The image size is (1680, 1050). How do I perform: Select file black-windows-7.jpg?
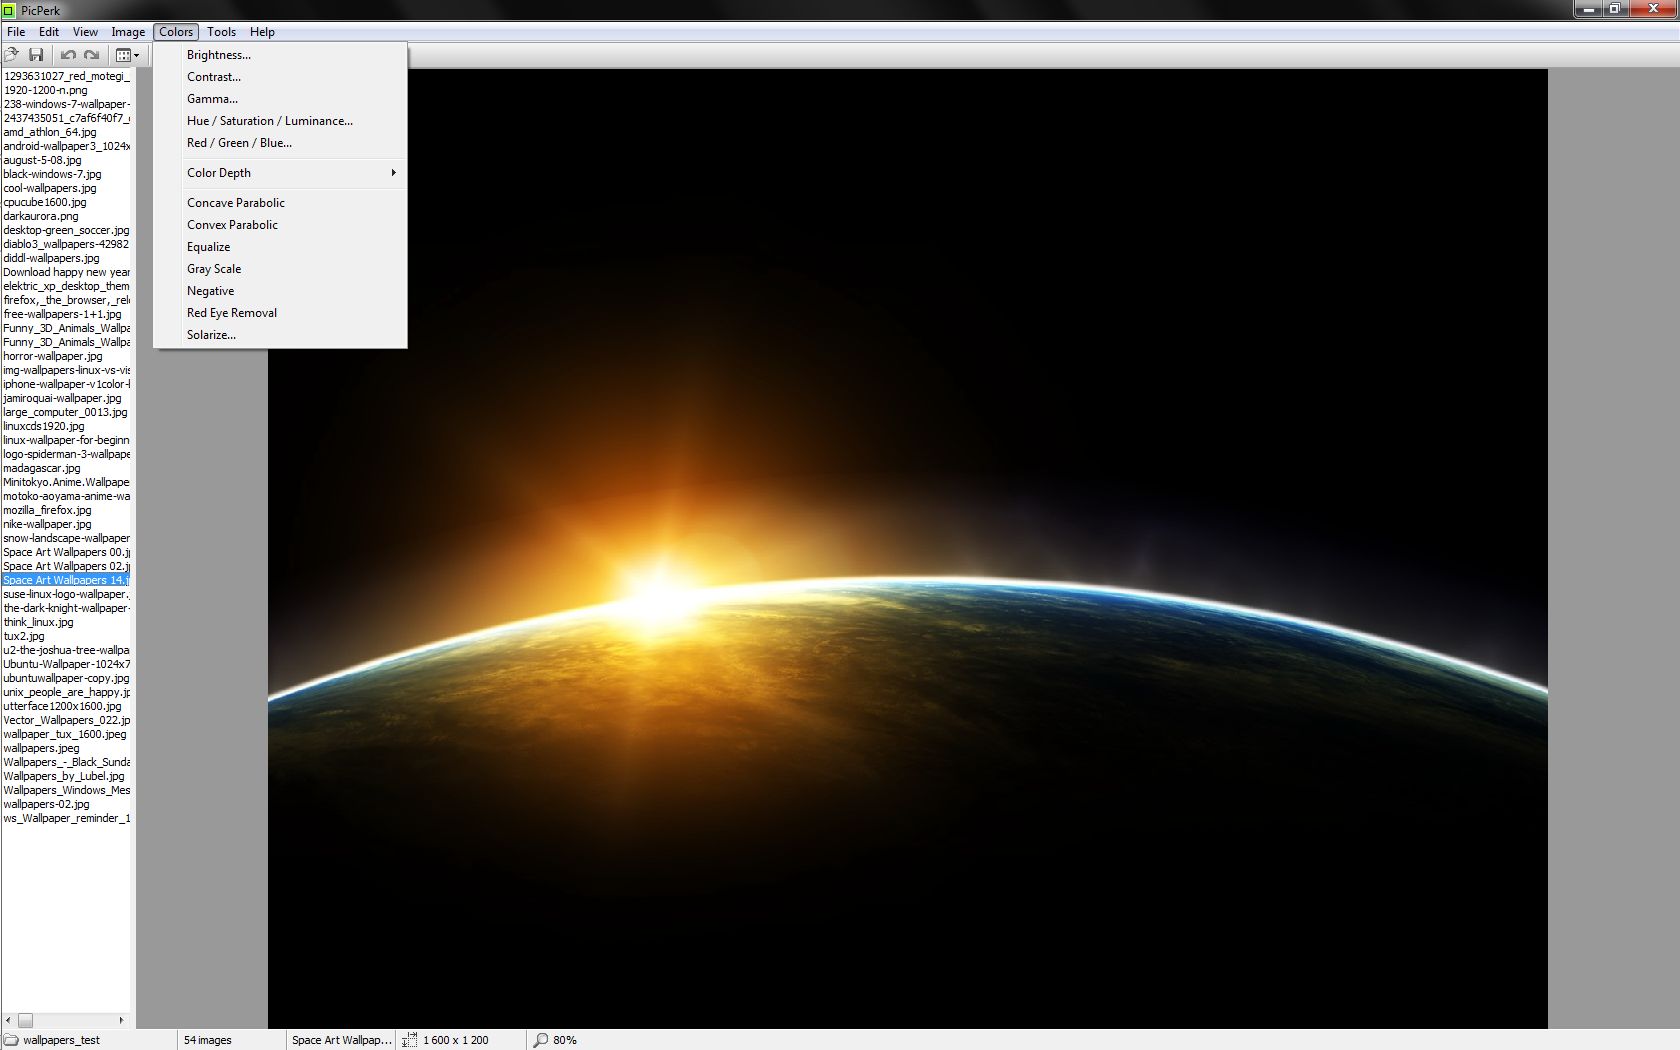click(52, 174)
